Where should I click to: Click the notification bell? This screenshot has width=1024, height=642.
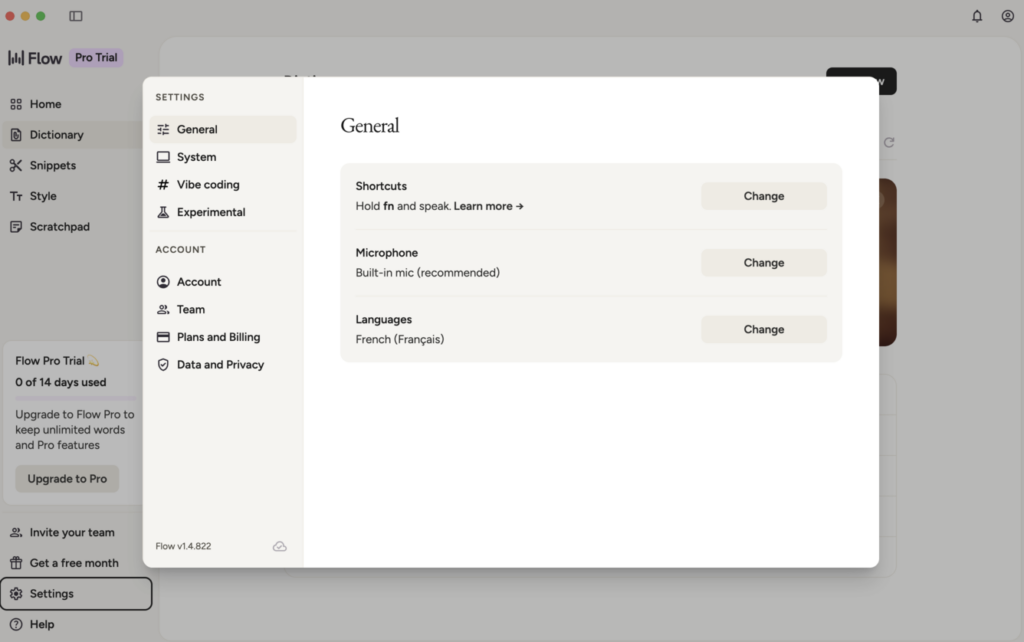(977, 16)
